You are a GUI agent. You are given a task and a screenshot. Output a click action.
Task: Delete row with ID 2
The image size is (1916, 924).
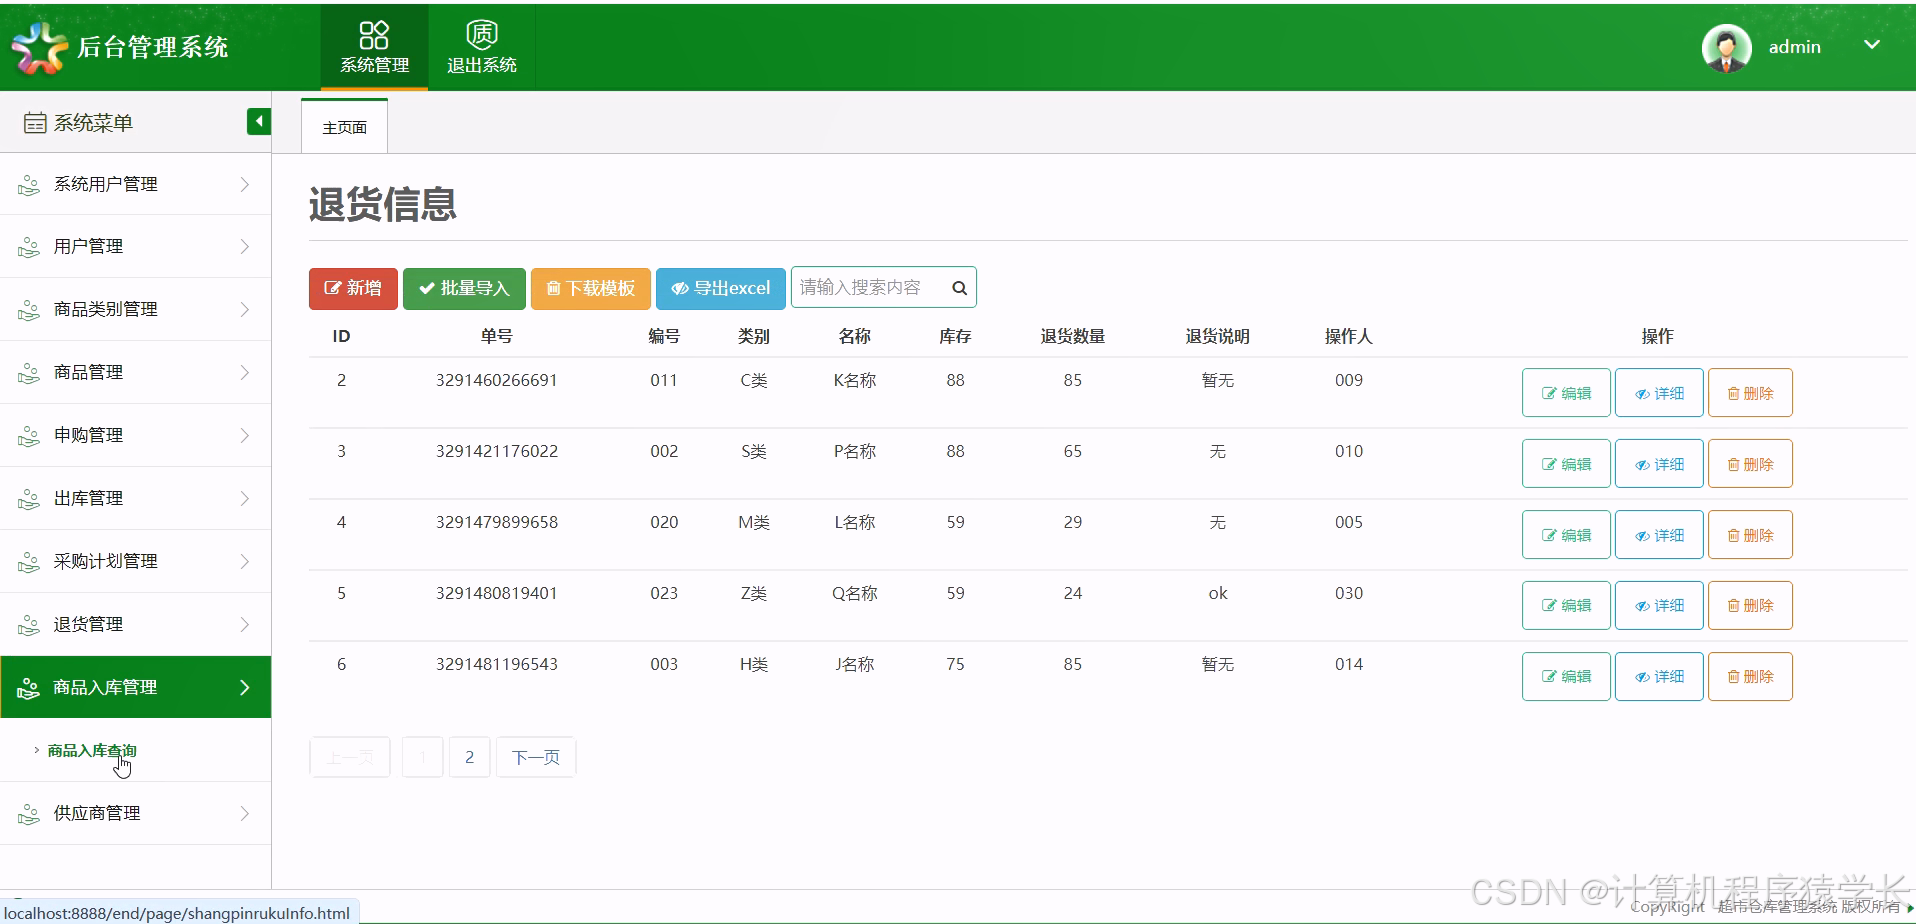coord(1750,393)
